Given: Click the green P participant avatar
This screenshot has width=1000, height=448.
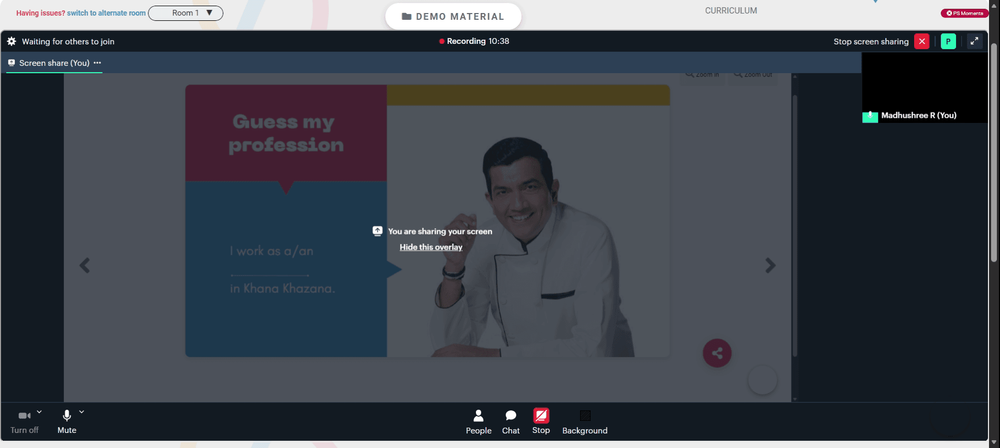Looking at the screenshot, I should tap(948, 41).
